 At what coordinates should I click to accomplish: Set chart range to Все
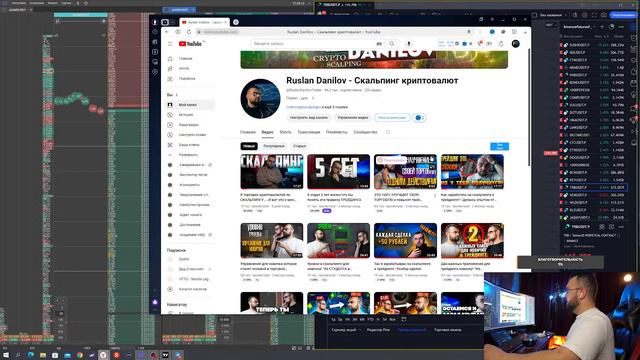pos(392,319)
